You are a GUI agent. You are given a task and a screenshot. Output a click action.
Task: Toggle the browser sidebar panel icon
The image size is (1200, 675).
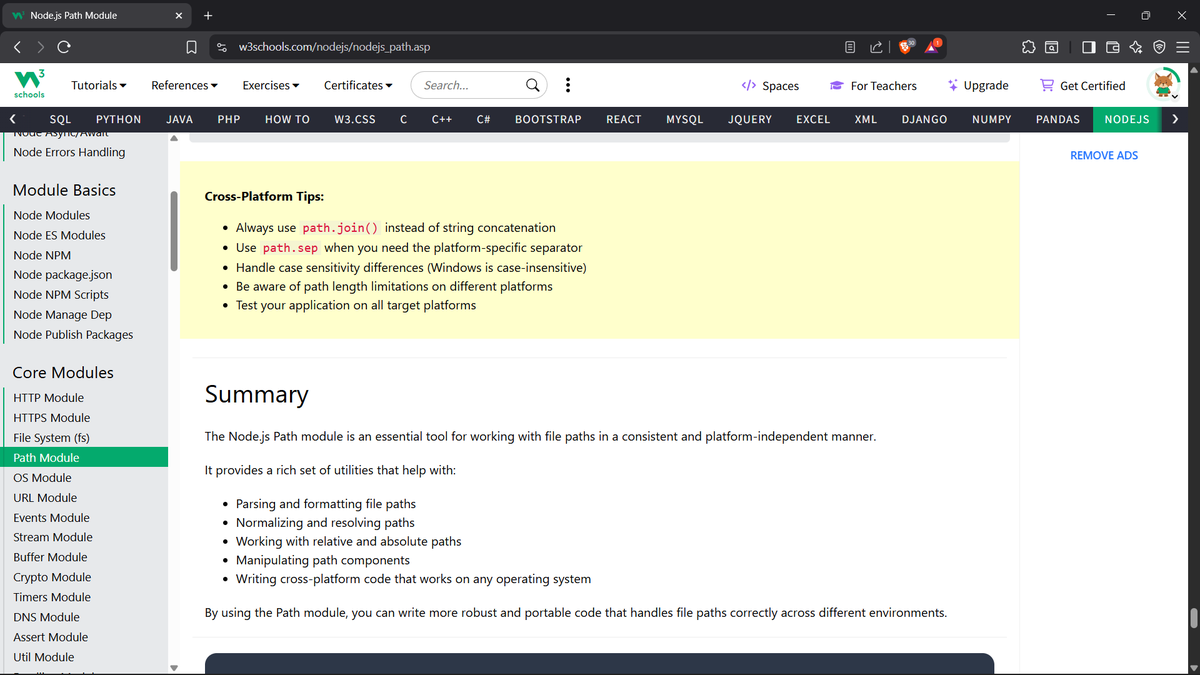[1088, 46]
